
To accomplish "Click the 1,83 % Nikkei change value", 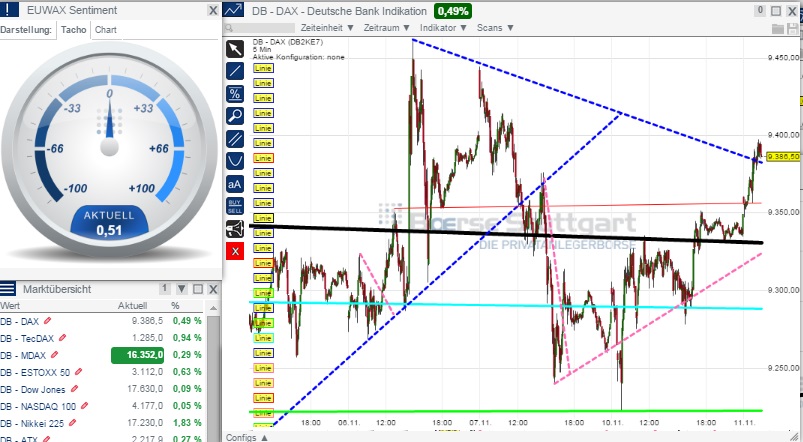I will coord(187,423).
